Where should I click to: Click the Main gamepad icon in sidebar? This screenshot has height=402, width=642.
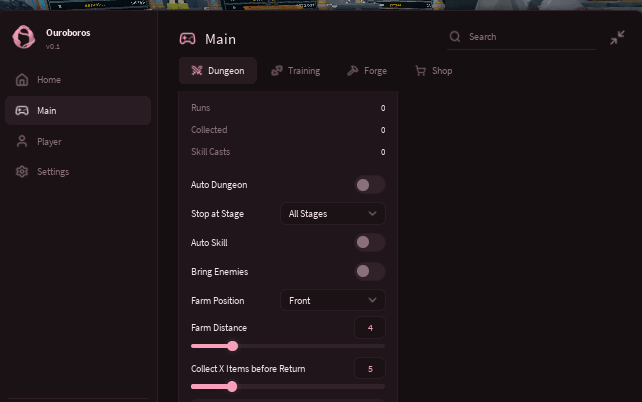pyautogui.click(x=22, y=111)
